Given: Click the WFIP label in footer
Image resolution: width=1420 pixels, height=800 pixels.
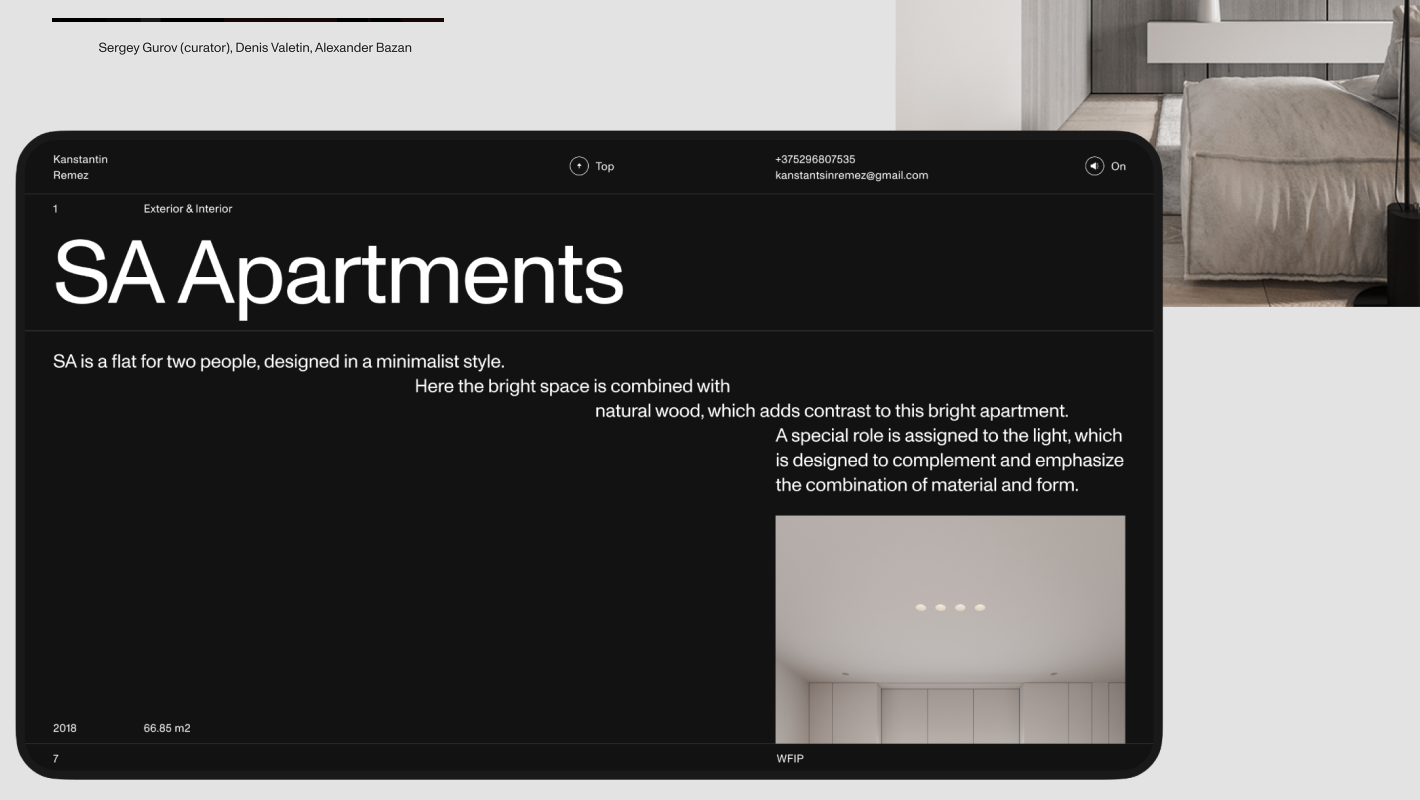Looking at the screenshot, I should point(789,759).
